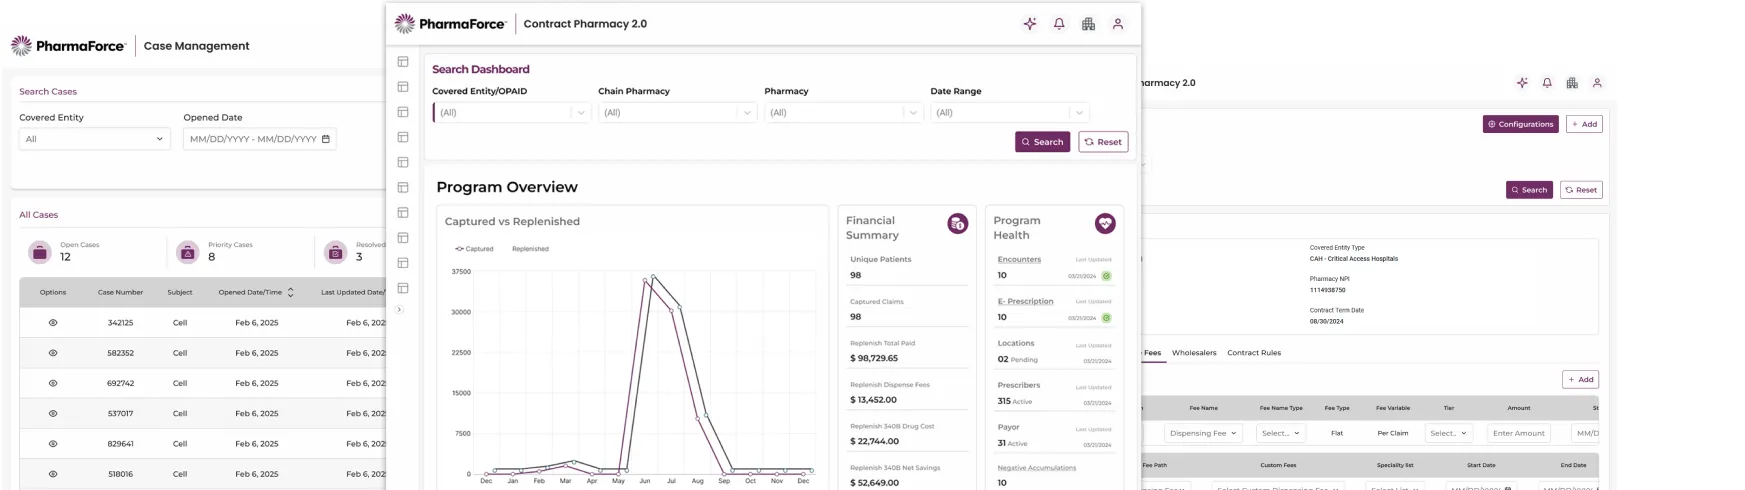Open the Negative Accumulations link
Image resolution: width=1745 pixels, height=490 pixels.
click(x=1037, y=468)
